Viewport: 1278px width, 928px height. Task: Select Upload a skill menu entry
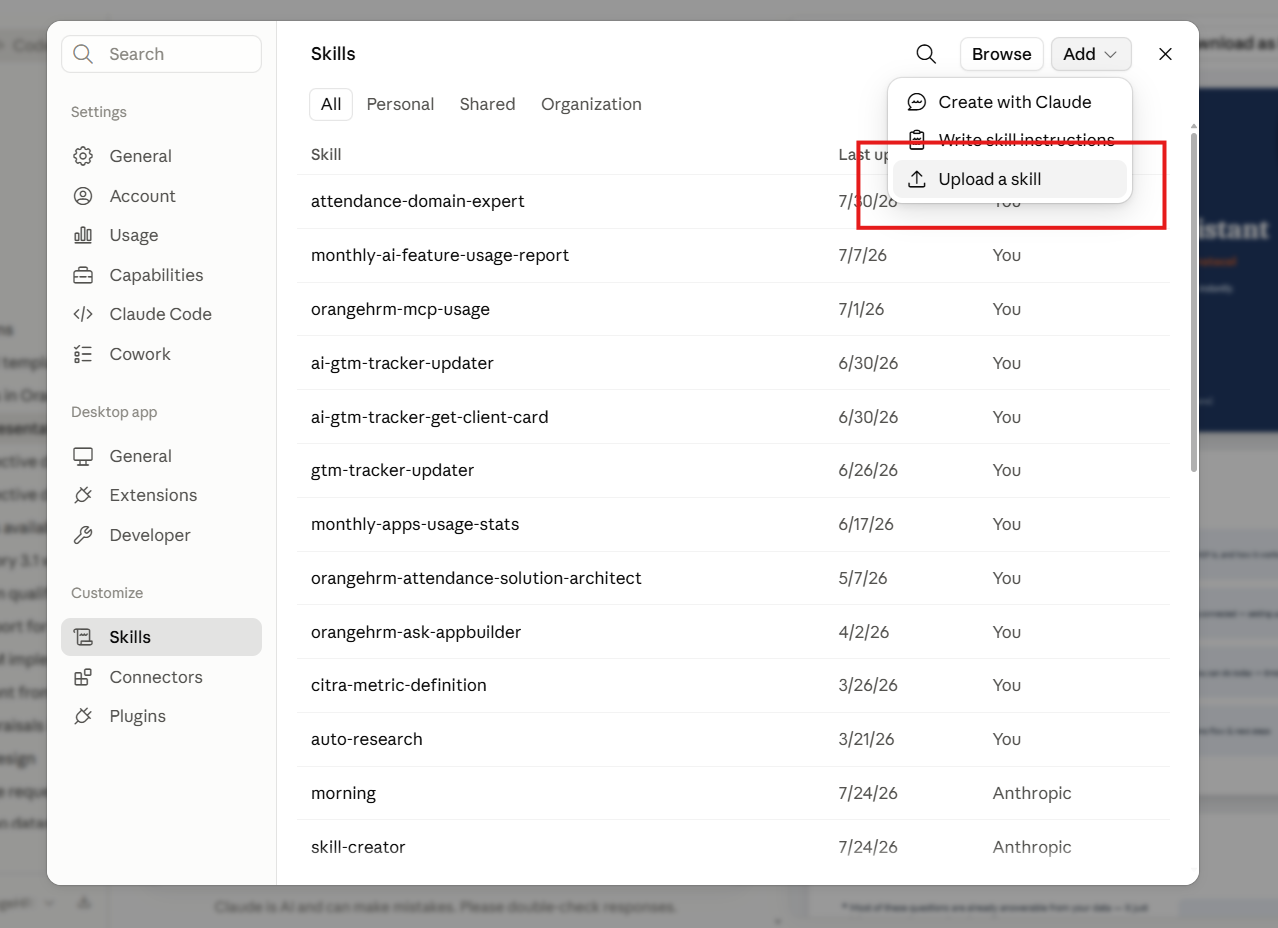(1010, 179)
